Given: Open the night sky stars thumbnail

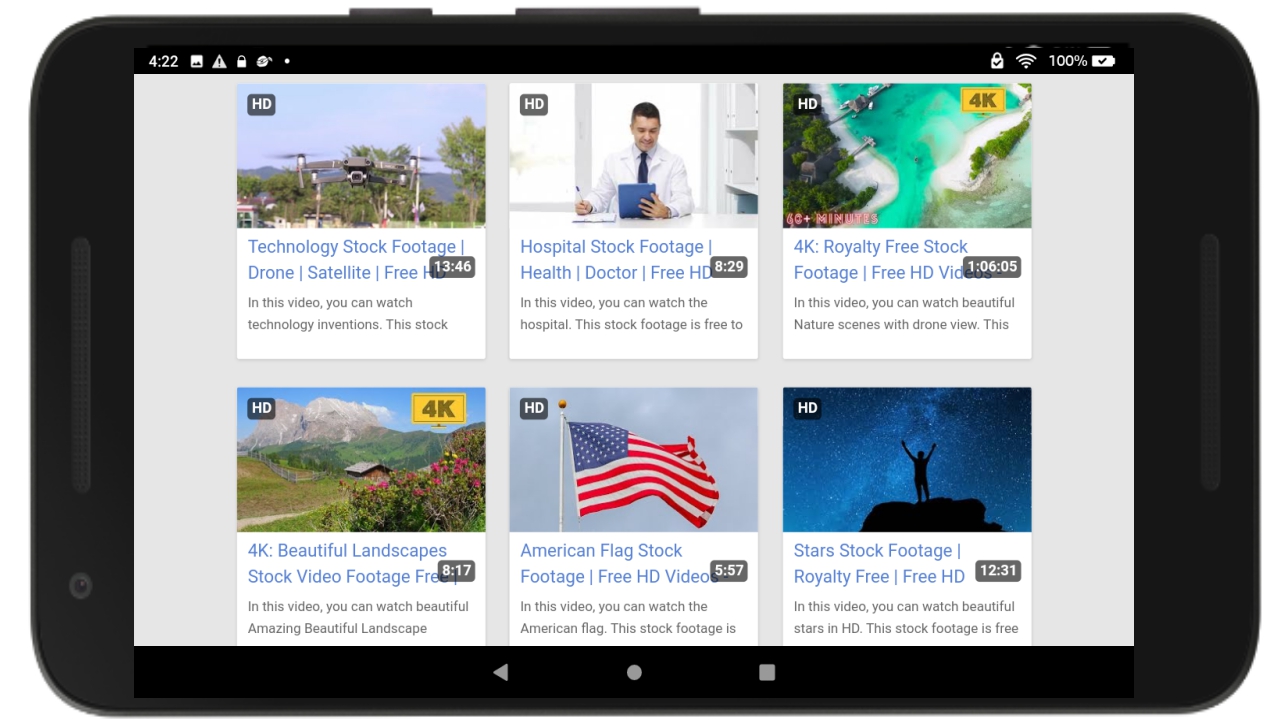Looking at the screenshot, I should [906, 459].
